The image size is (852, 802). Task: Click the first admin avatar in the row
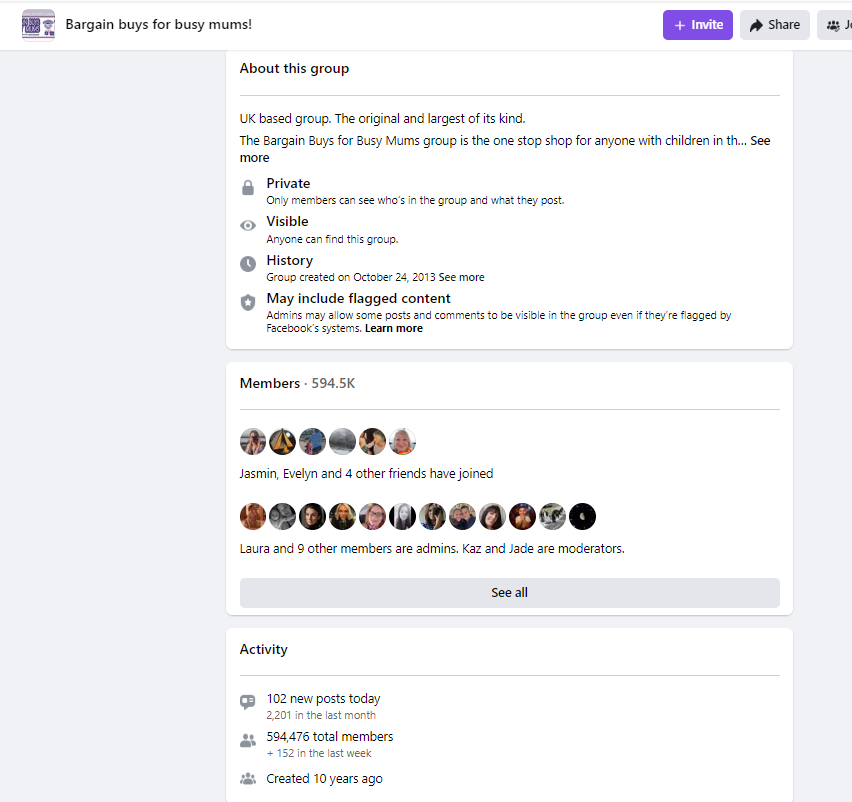pos(253,516)
